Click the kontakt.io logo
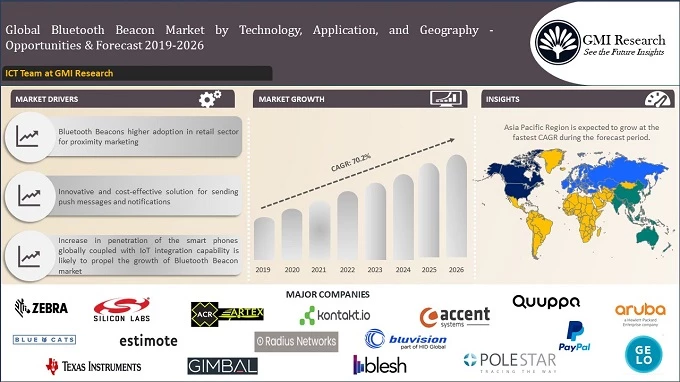Viewport: 680px width, 382px height. 335,315
